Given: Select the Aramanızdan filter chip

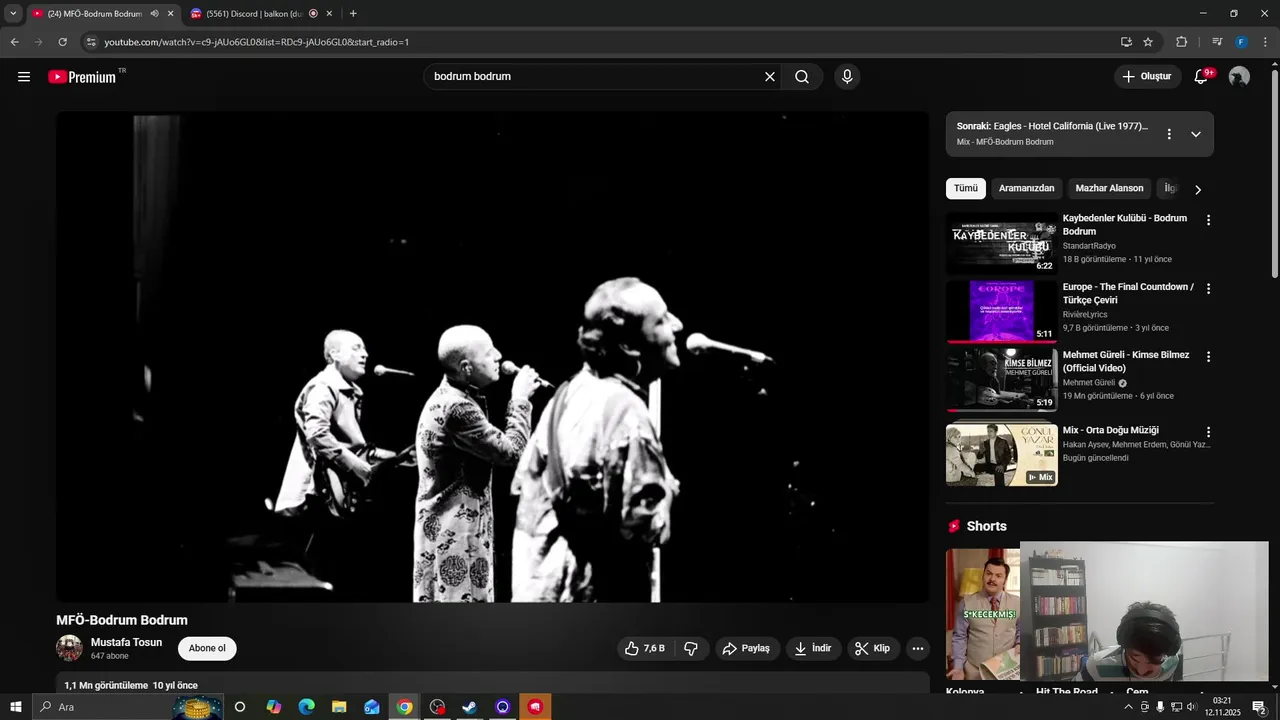Looking at the screenshot, I should 1027,188.
